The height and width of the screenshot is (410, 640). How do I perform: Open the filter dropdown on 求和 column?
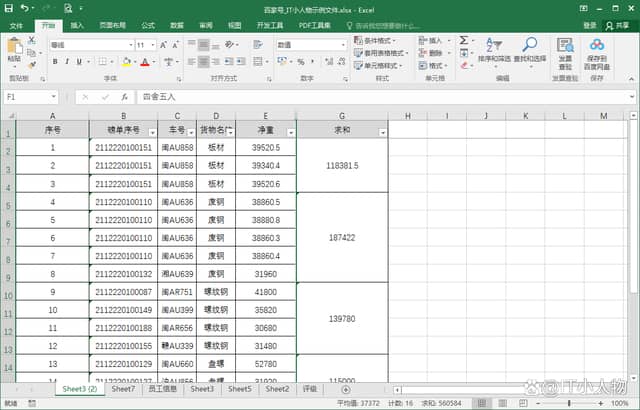381,132
